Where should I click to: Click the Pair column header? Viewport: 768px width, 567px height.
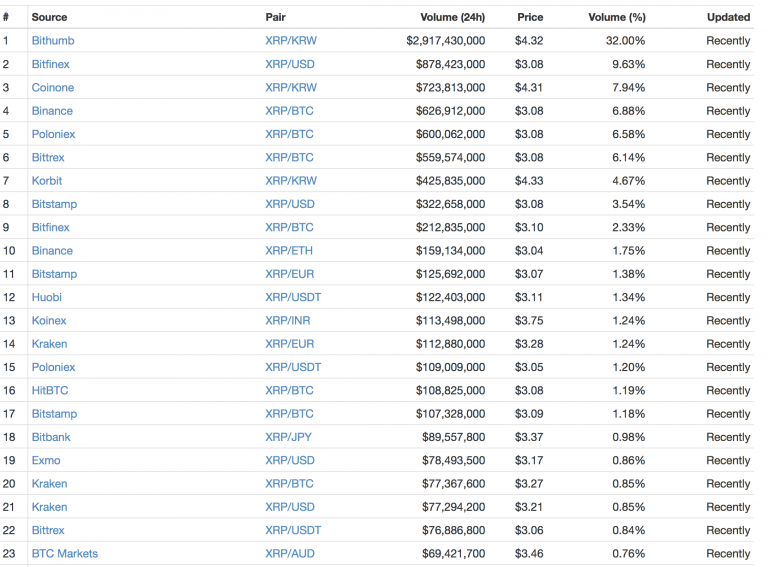(x=275, y=17)
